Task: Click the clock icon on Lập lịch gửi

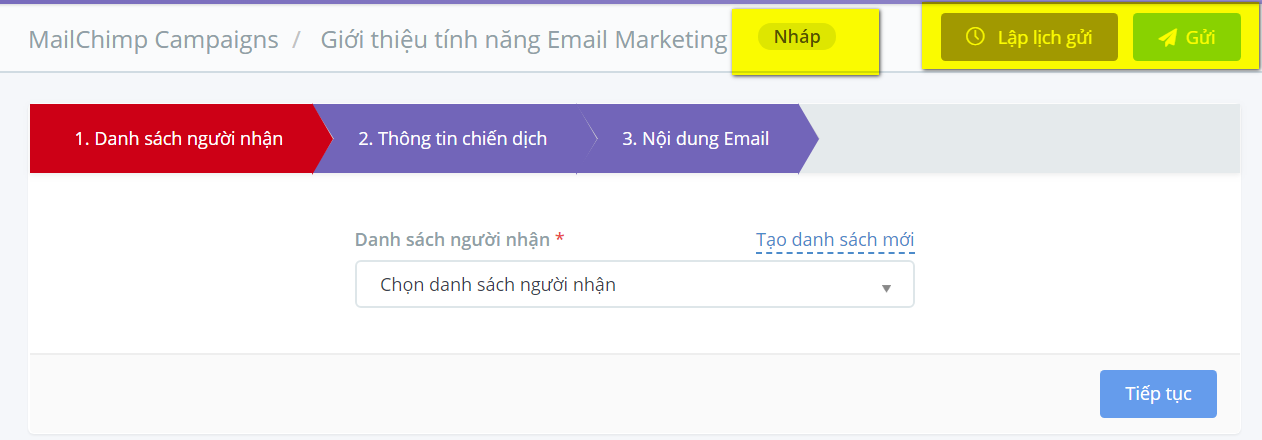Action: pos(975,37)
